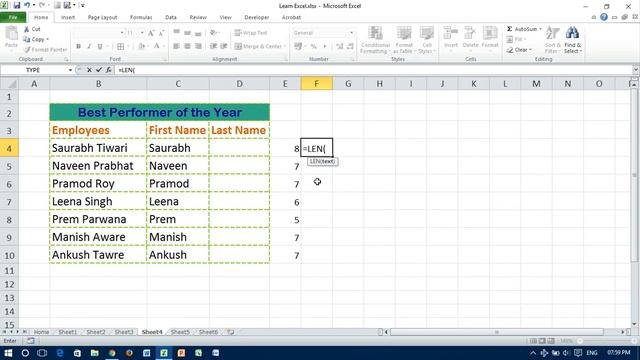Confirm formula with Enter checkmark button
The height and width of the screenshot is (360, 640).
pos(99,70)
